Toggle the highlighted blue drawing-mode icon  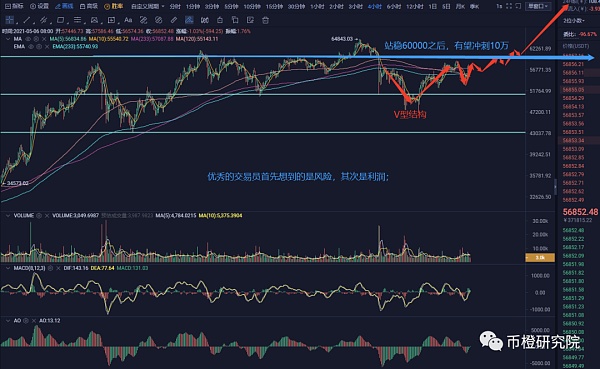tap(189, 20)
